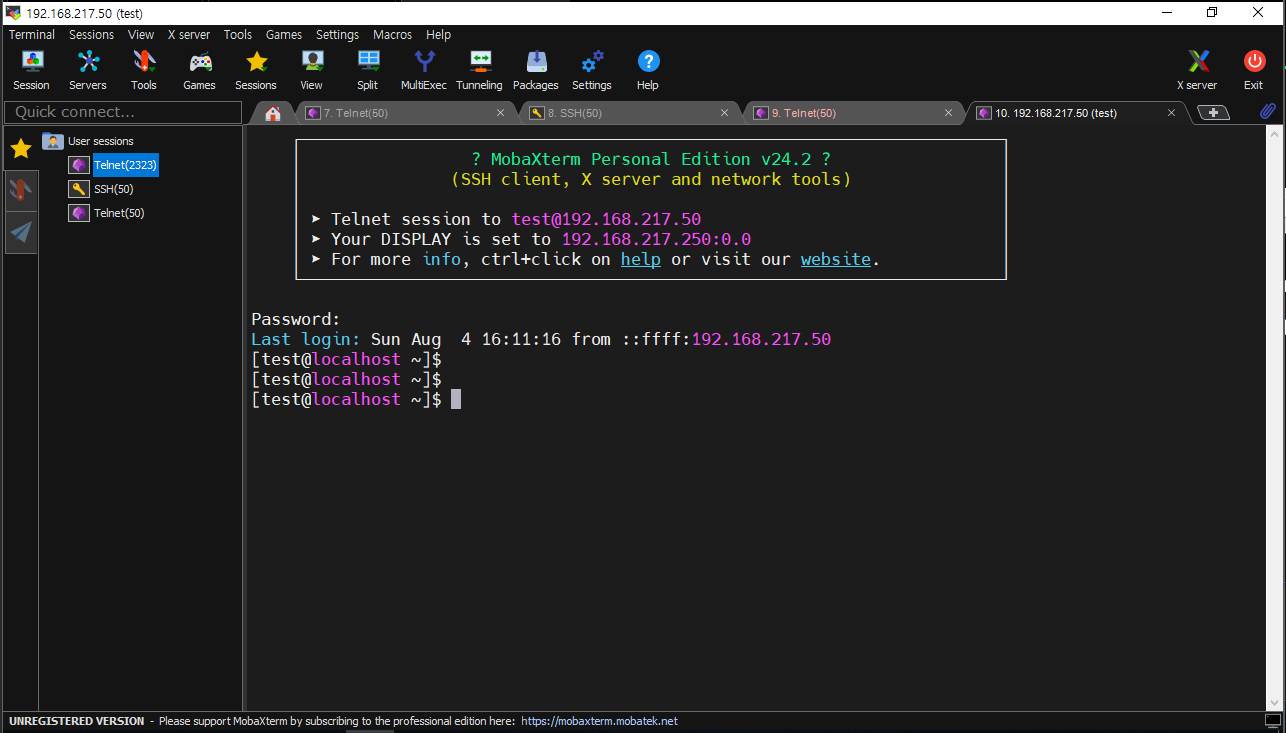Select the SSH(50) saved session

[x=101, y=189]
